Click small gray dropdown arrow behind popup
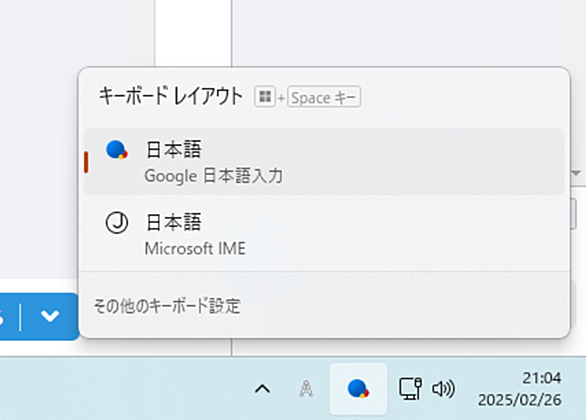586x420 pixels. click(x=576, y=173)
